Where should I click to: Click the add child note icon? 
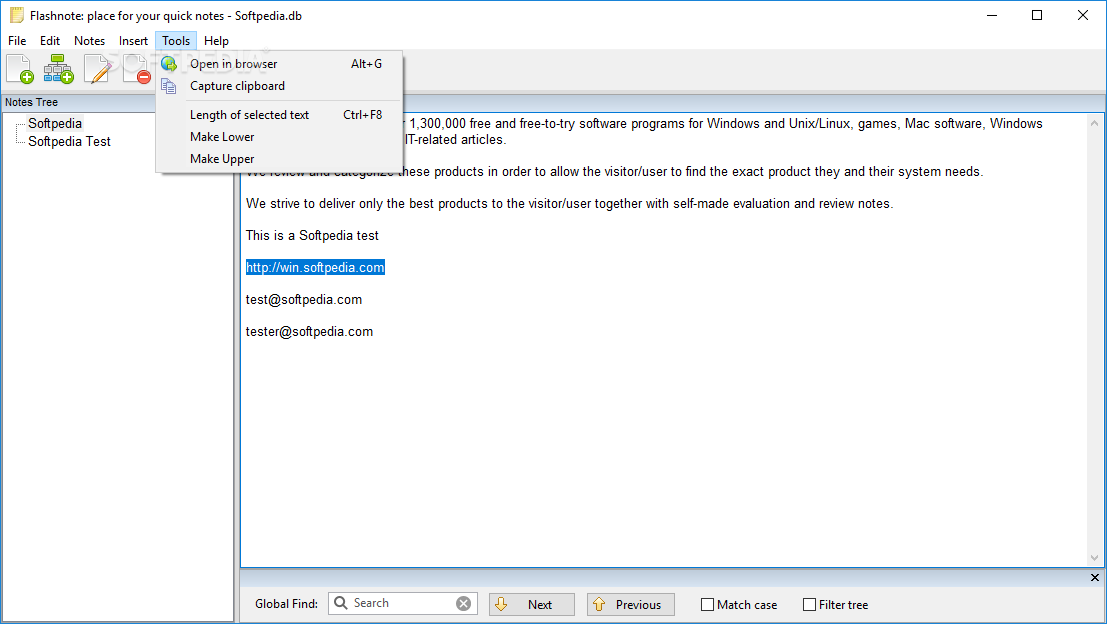tap(59, 69)
